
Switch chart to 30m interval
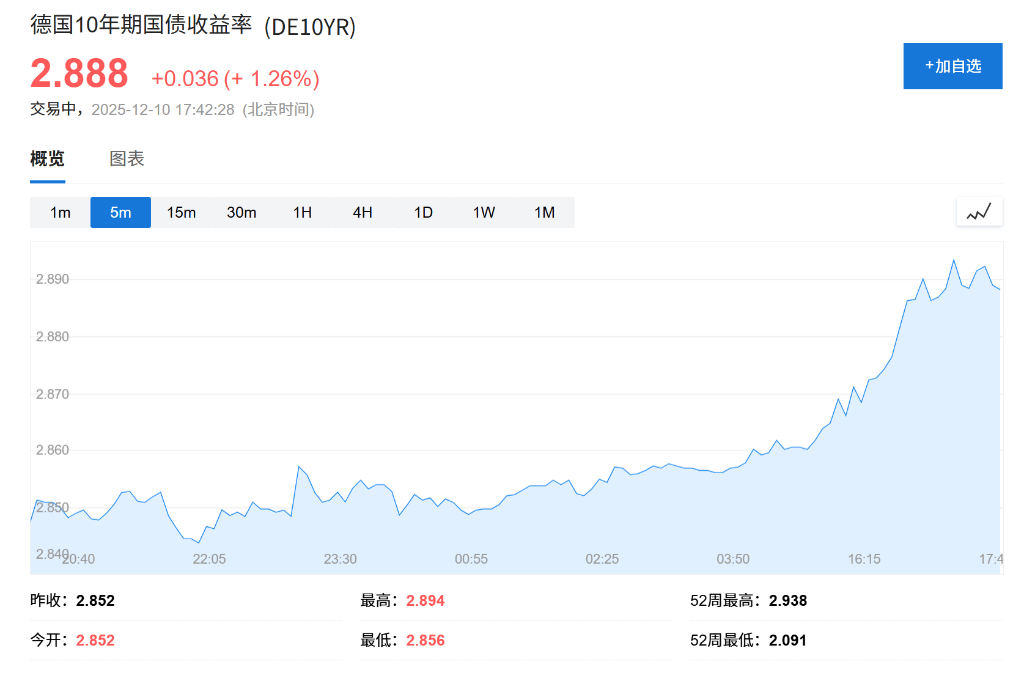[241, 212]
